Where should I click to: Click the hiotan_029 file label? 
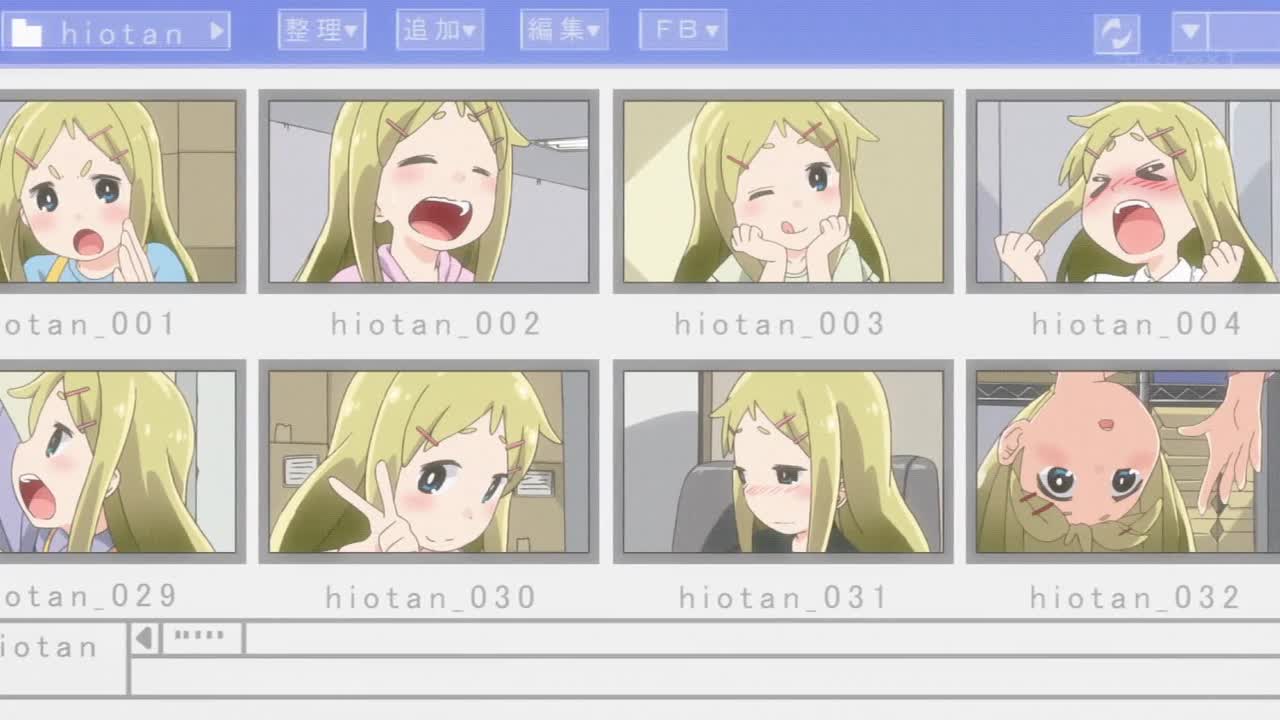(x=88, y=596)
